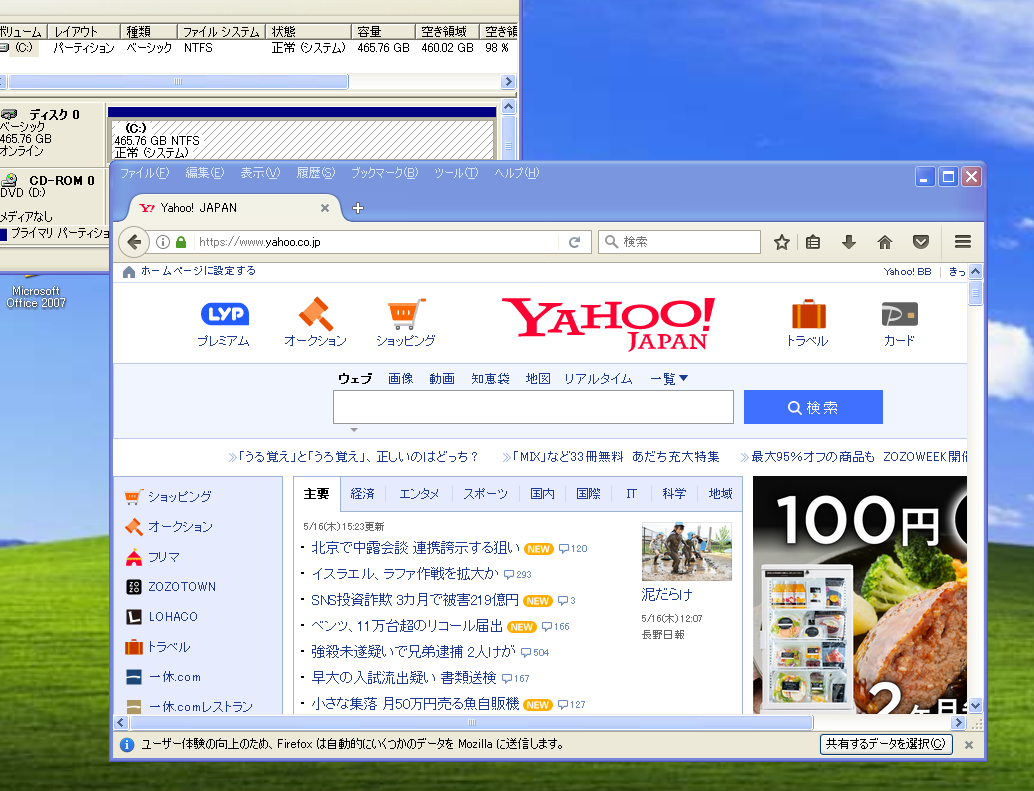Open the ブックマーク menu in Firefox
This screenshot has width=1034, height=791.
[x=384, y=173]
